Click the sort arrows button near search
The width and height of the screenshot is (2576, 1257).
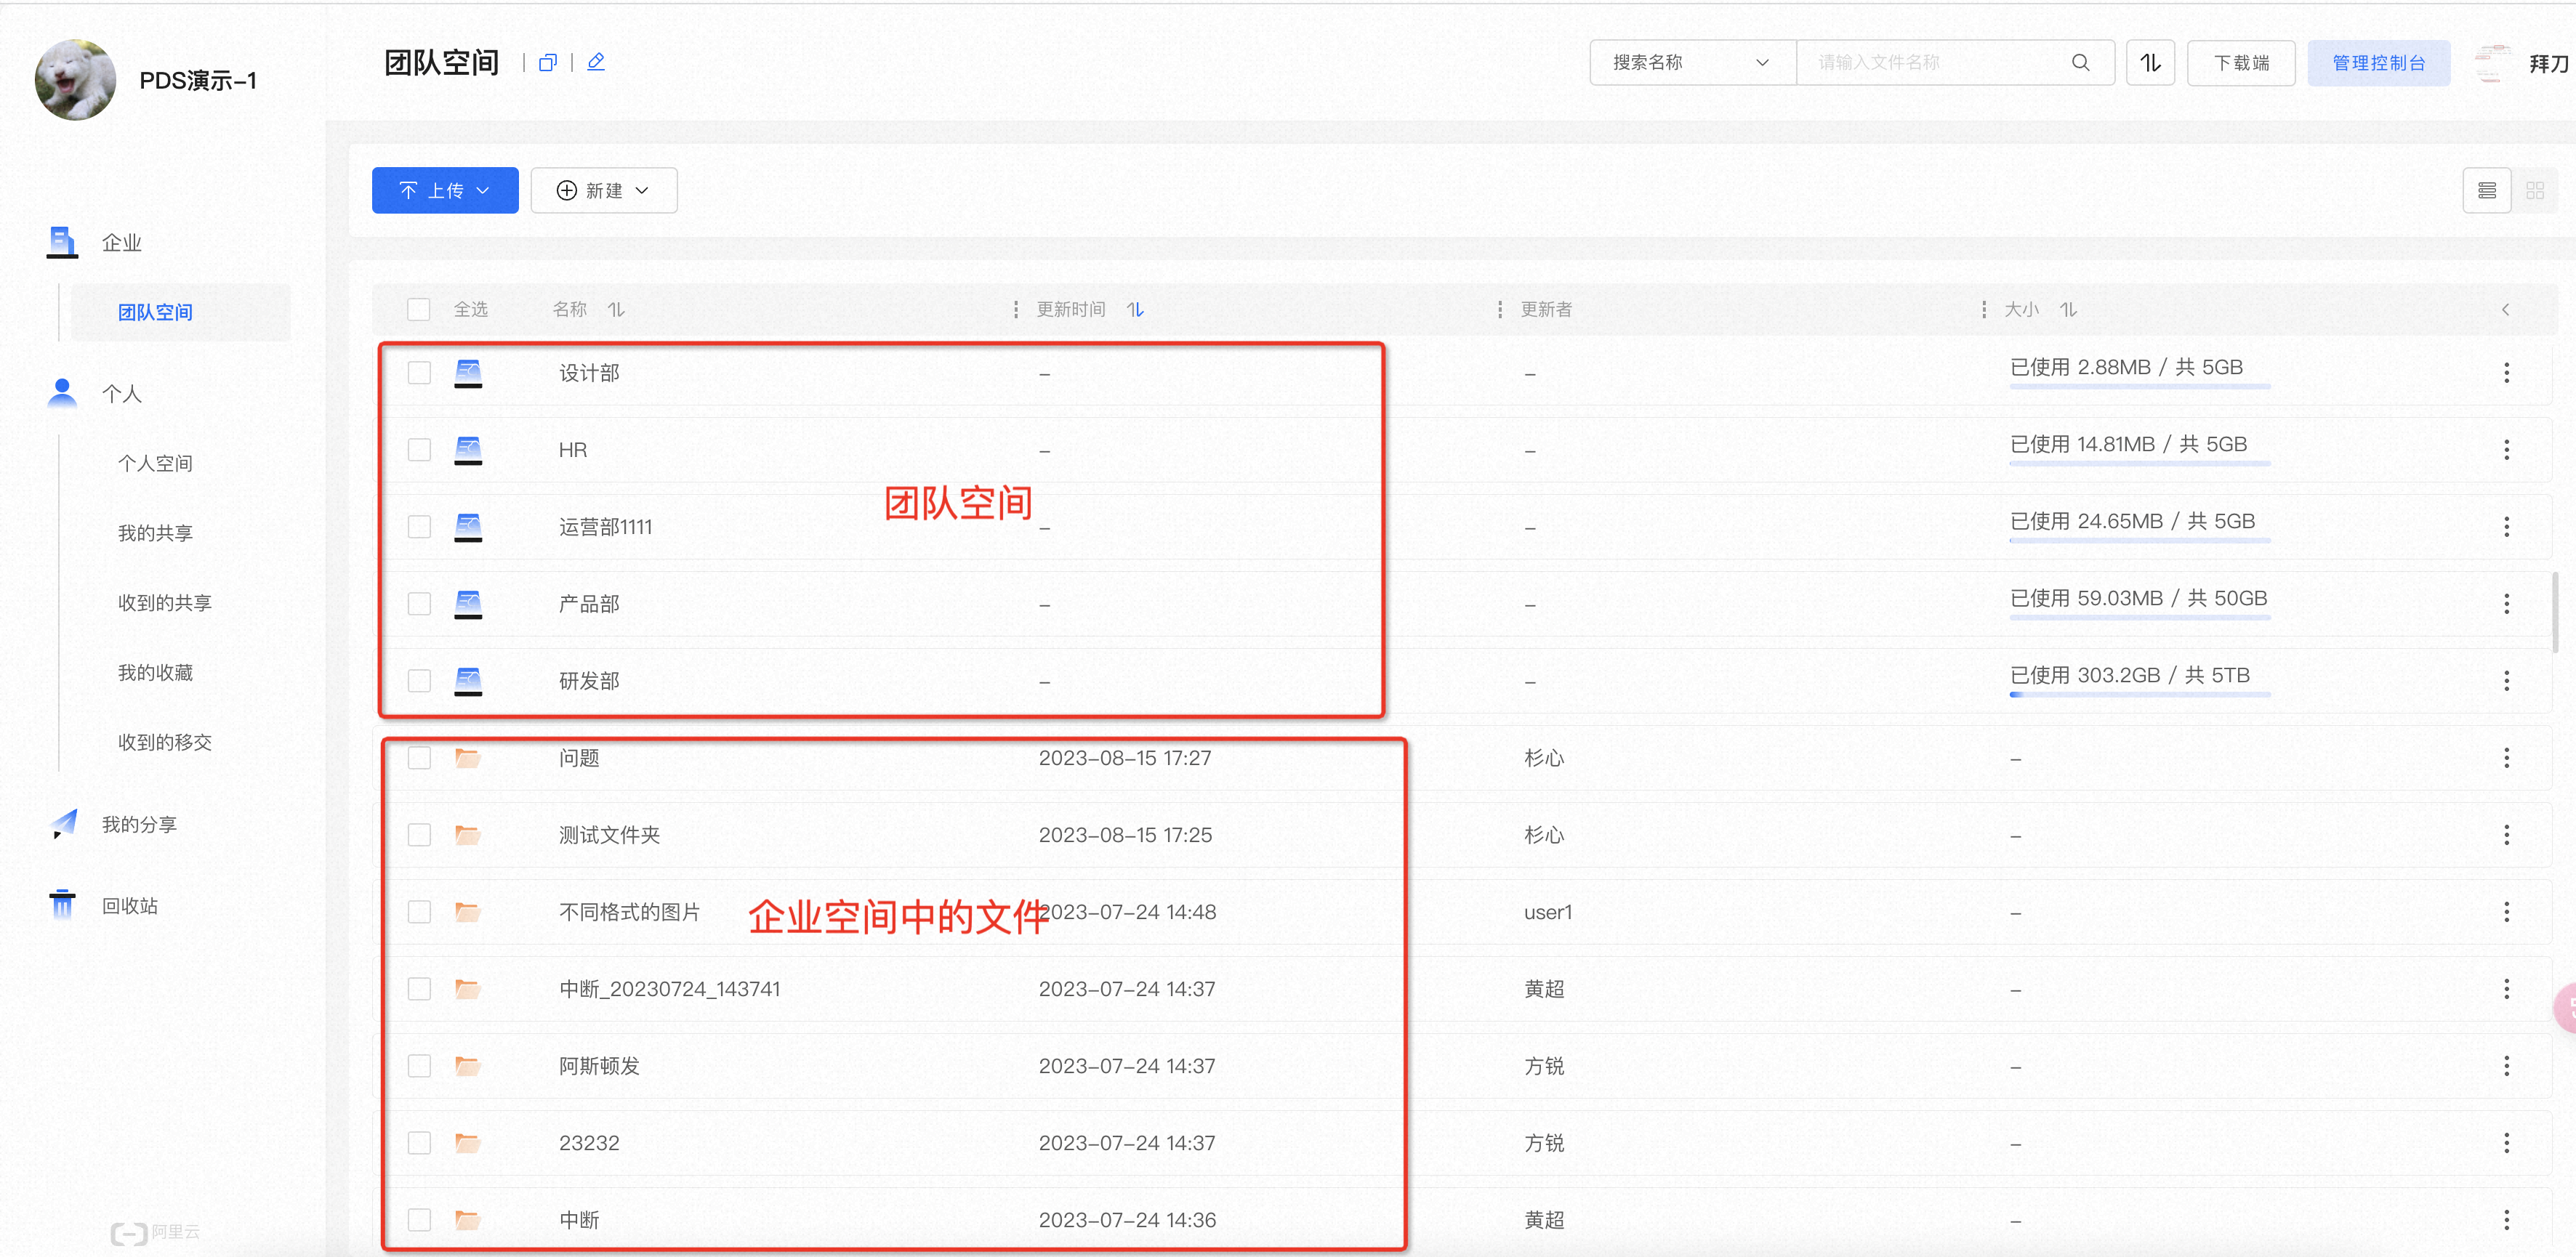[2150, 62]
